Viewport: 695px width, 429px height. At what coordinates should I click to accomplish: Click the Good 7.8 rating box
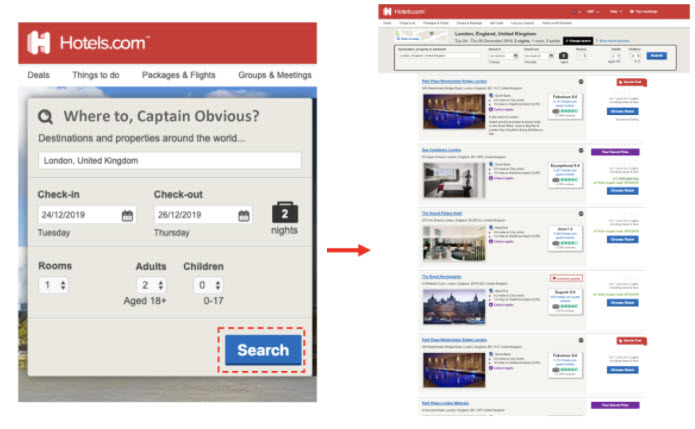tap(565, 238)
